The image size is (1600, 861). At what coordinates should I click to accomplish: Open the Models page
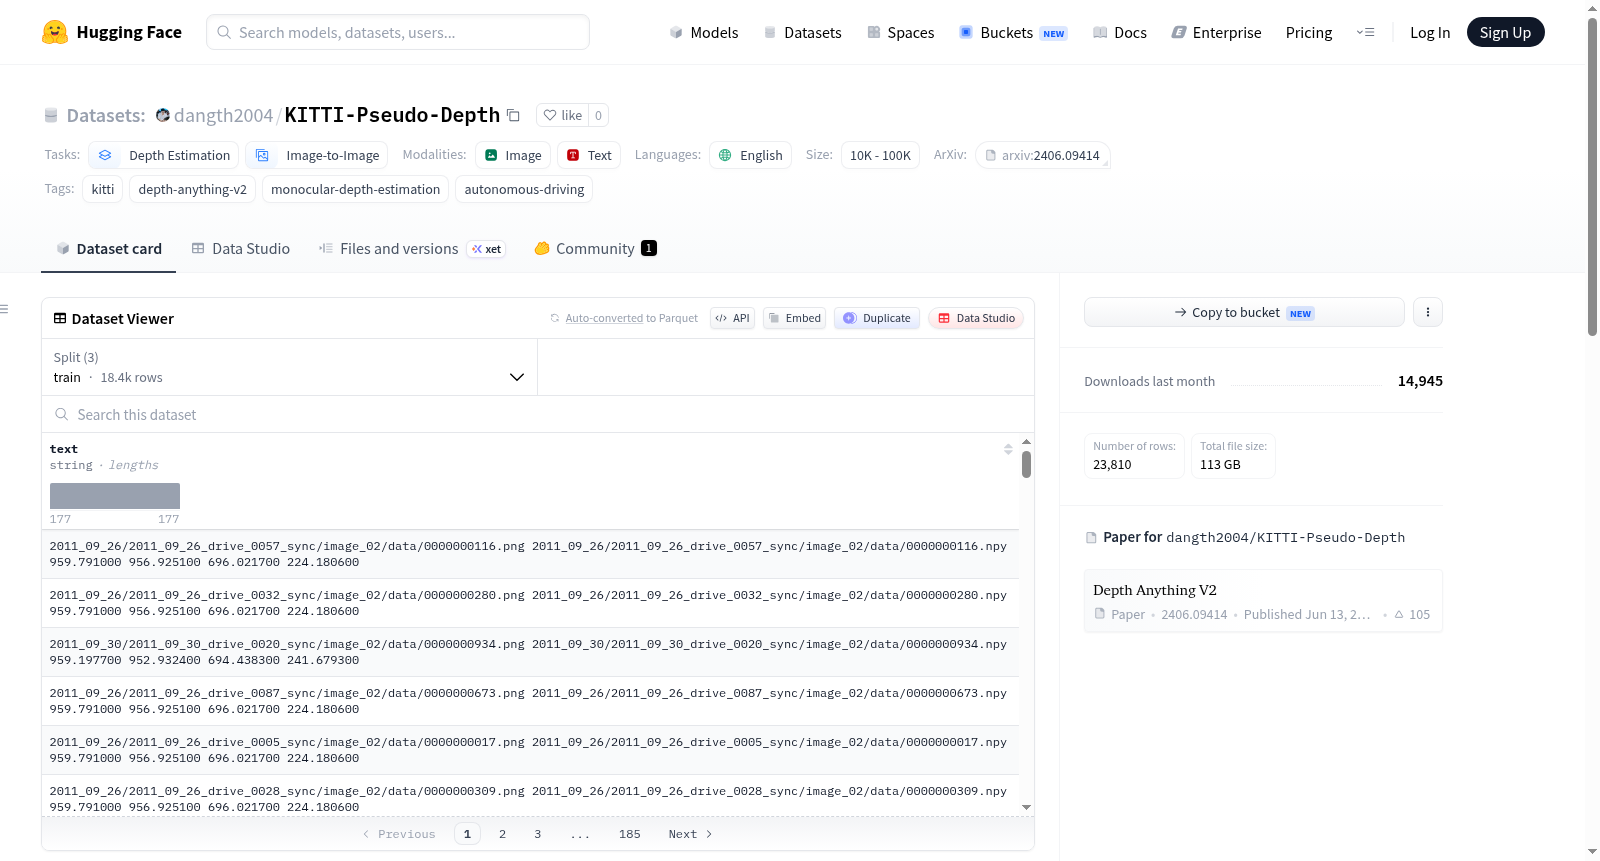pos(704,32)
